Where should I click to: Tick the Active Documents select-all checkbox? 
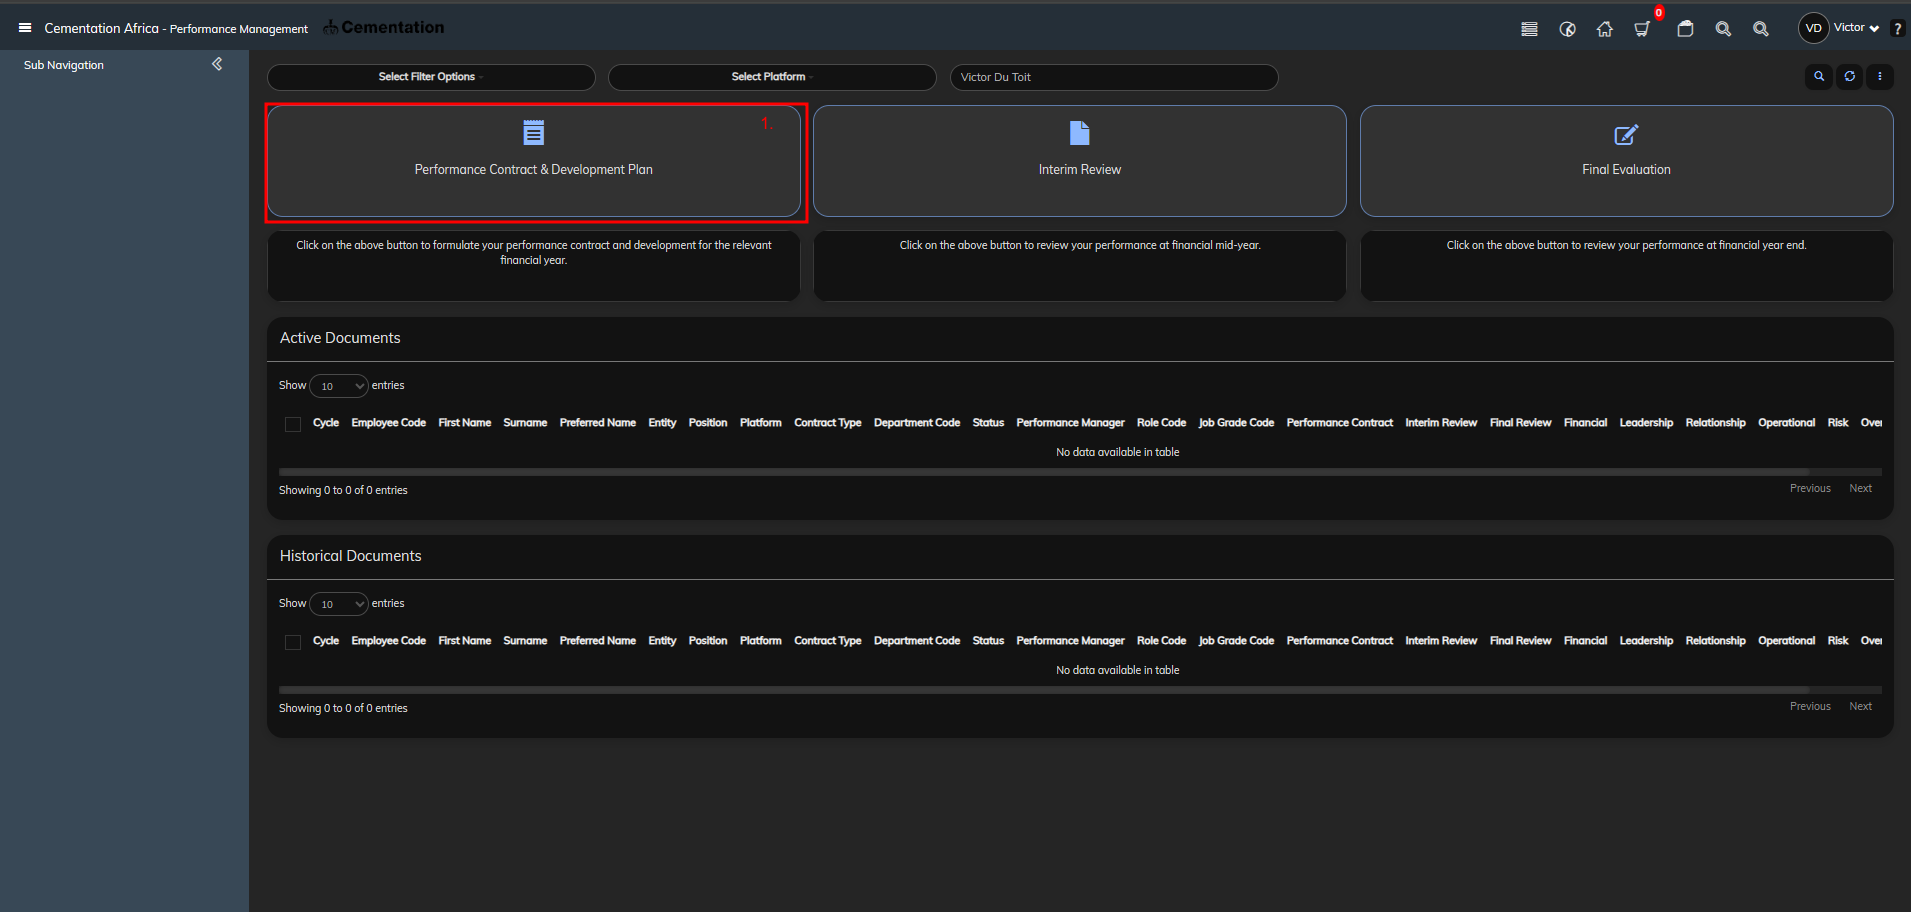coord(293,424)
